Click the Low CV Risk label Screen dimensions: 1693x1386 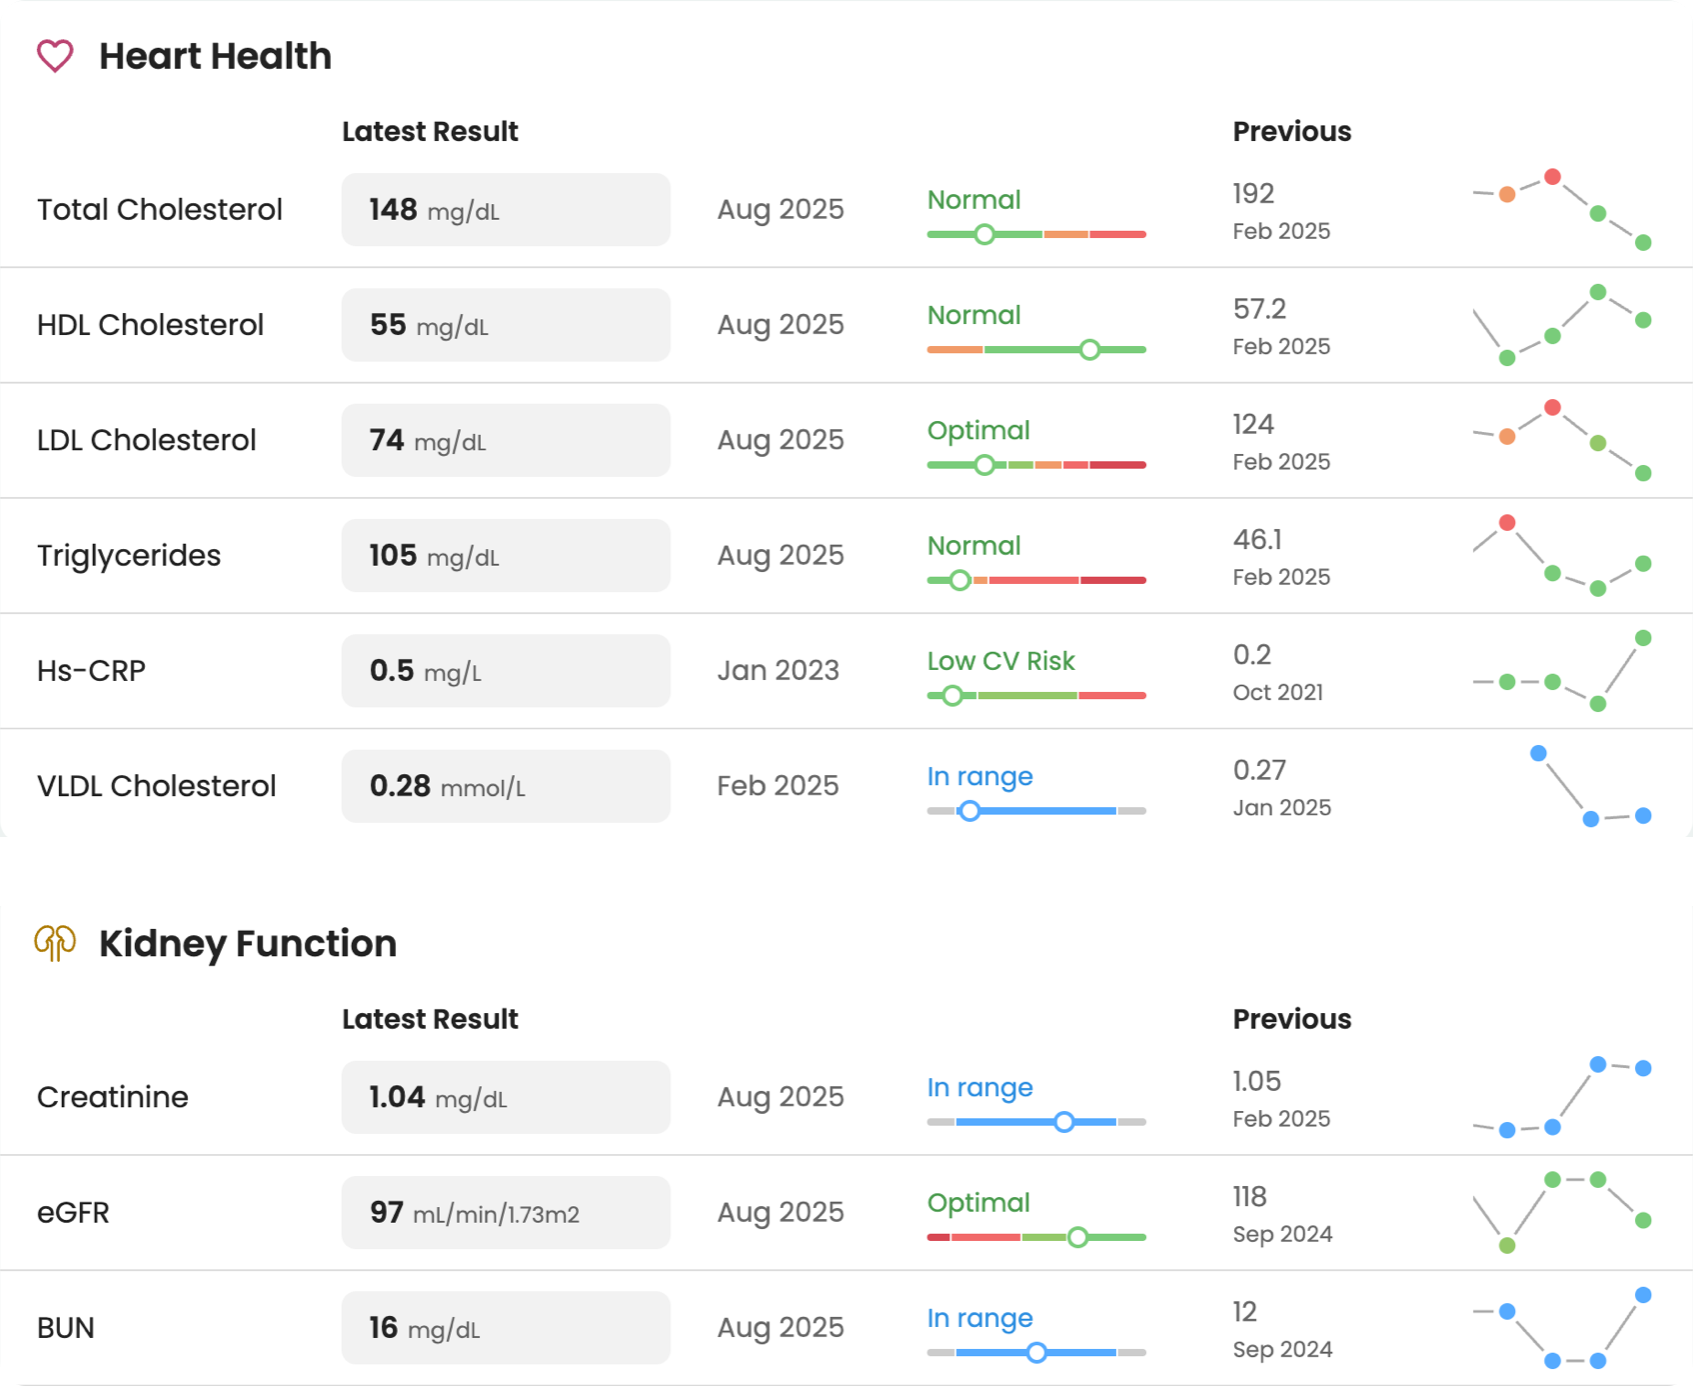click(x=1000, y=660)
